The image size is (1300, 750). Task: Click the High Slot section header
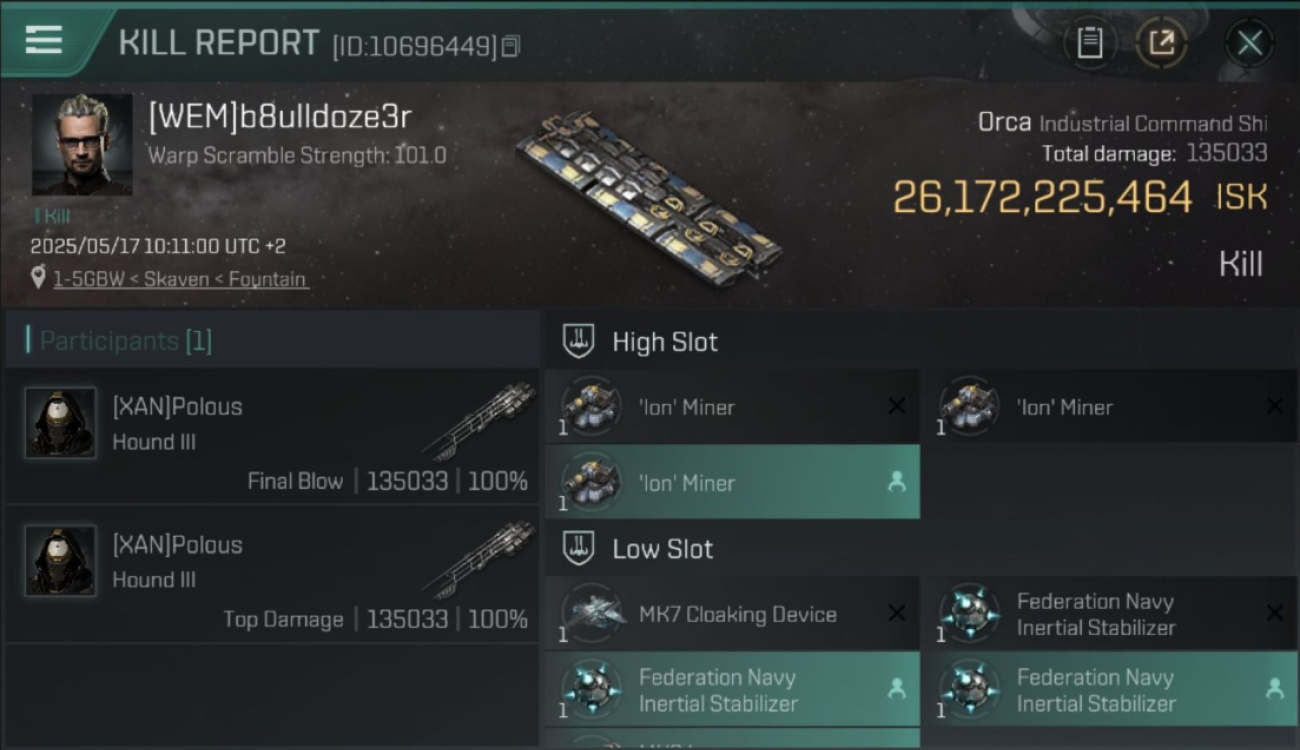(665, 342)
